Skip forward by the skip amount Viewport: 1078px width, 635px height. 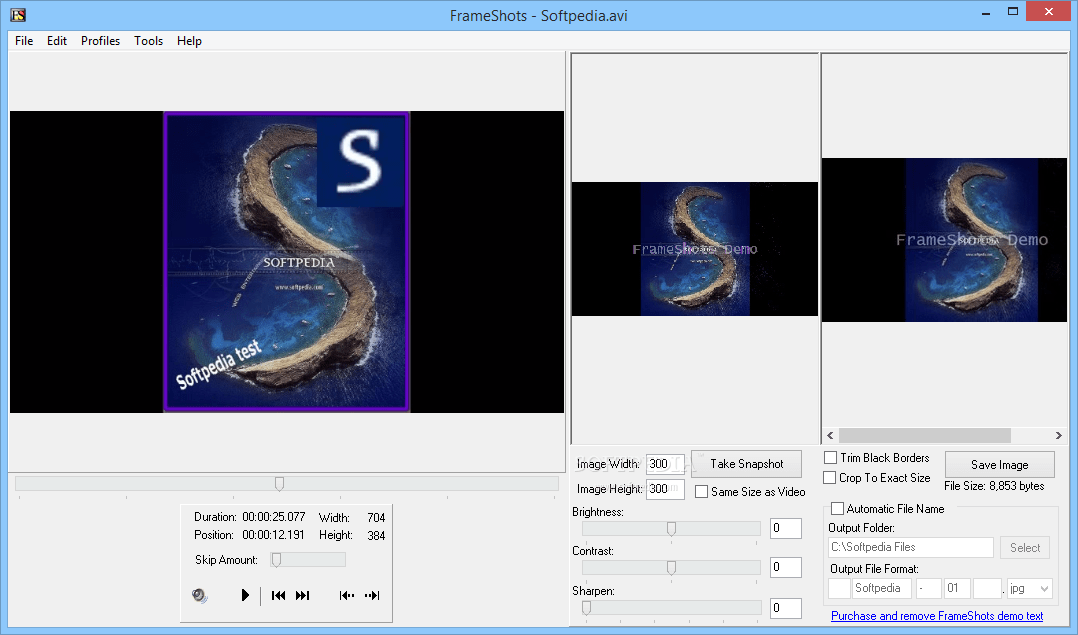[x=372, y=595]
